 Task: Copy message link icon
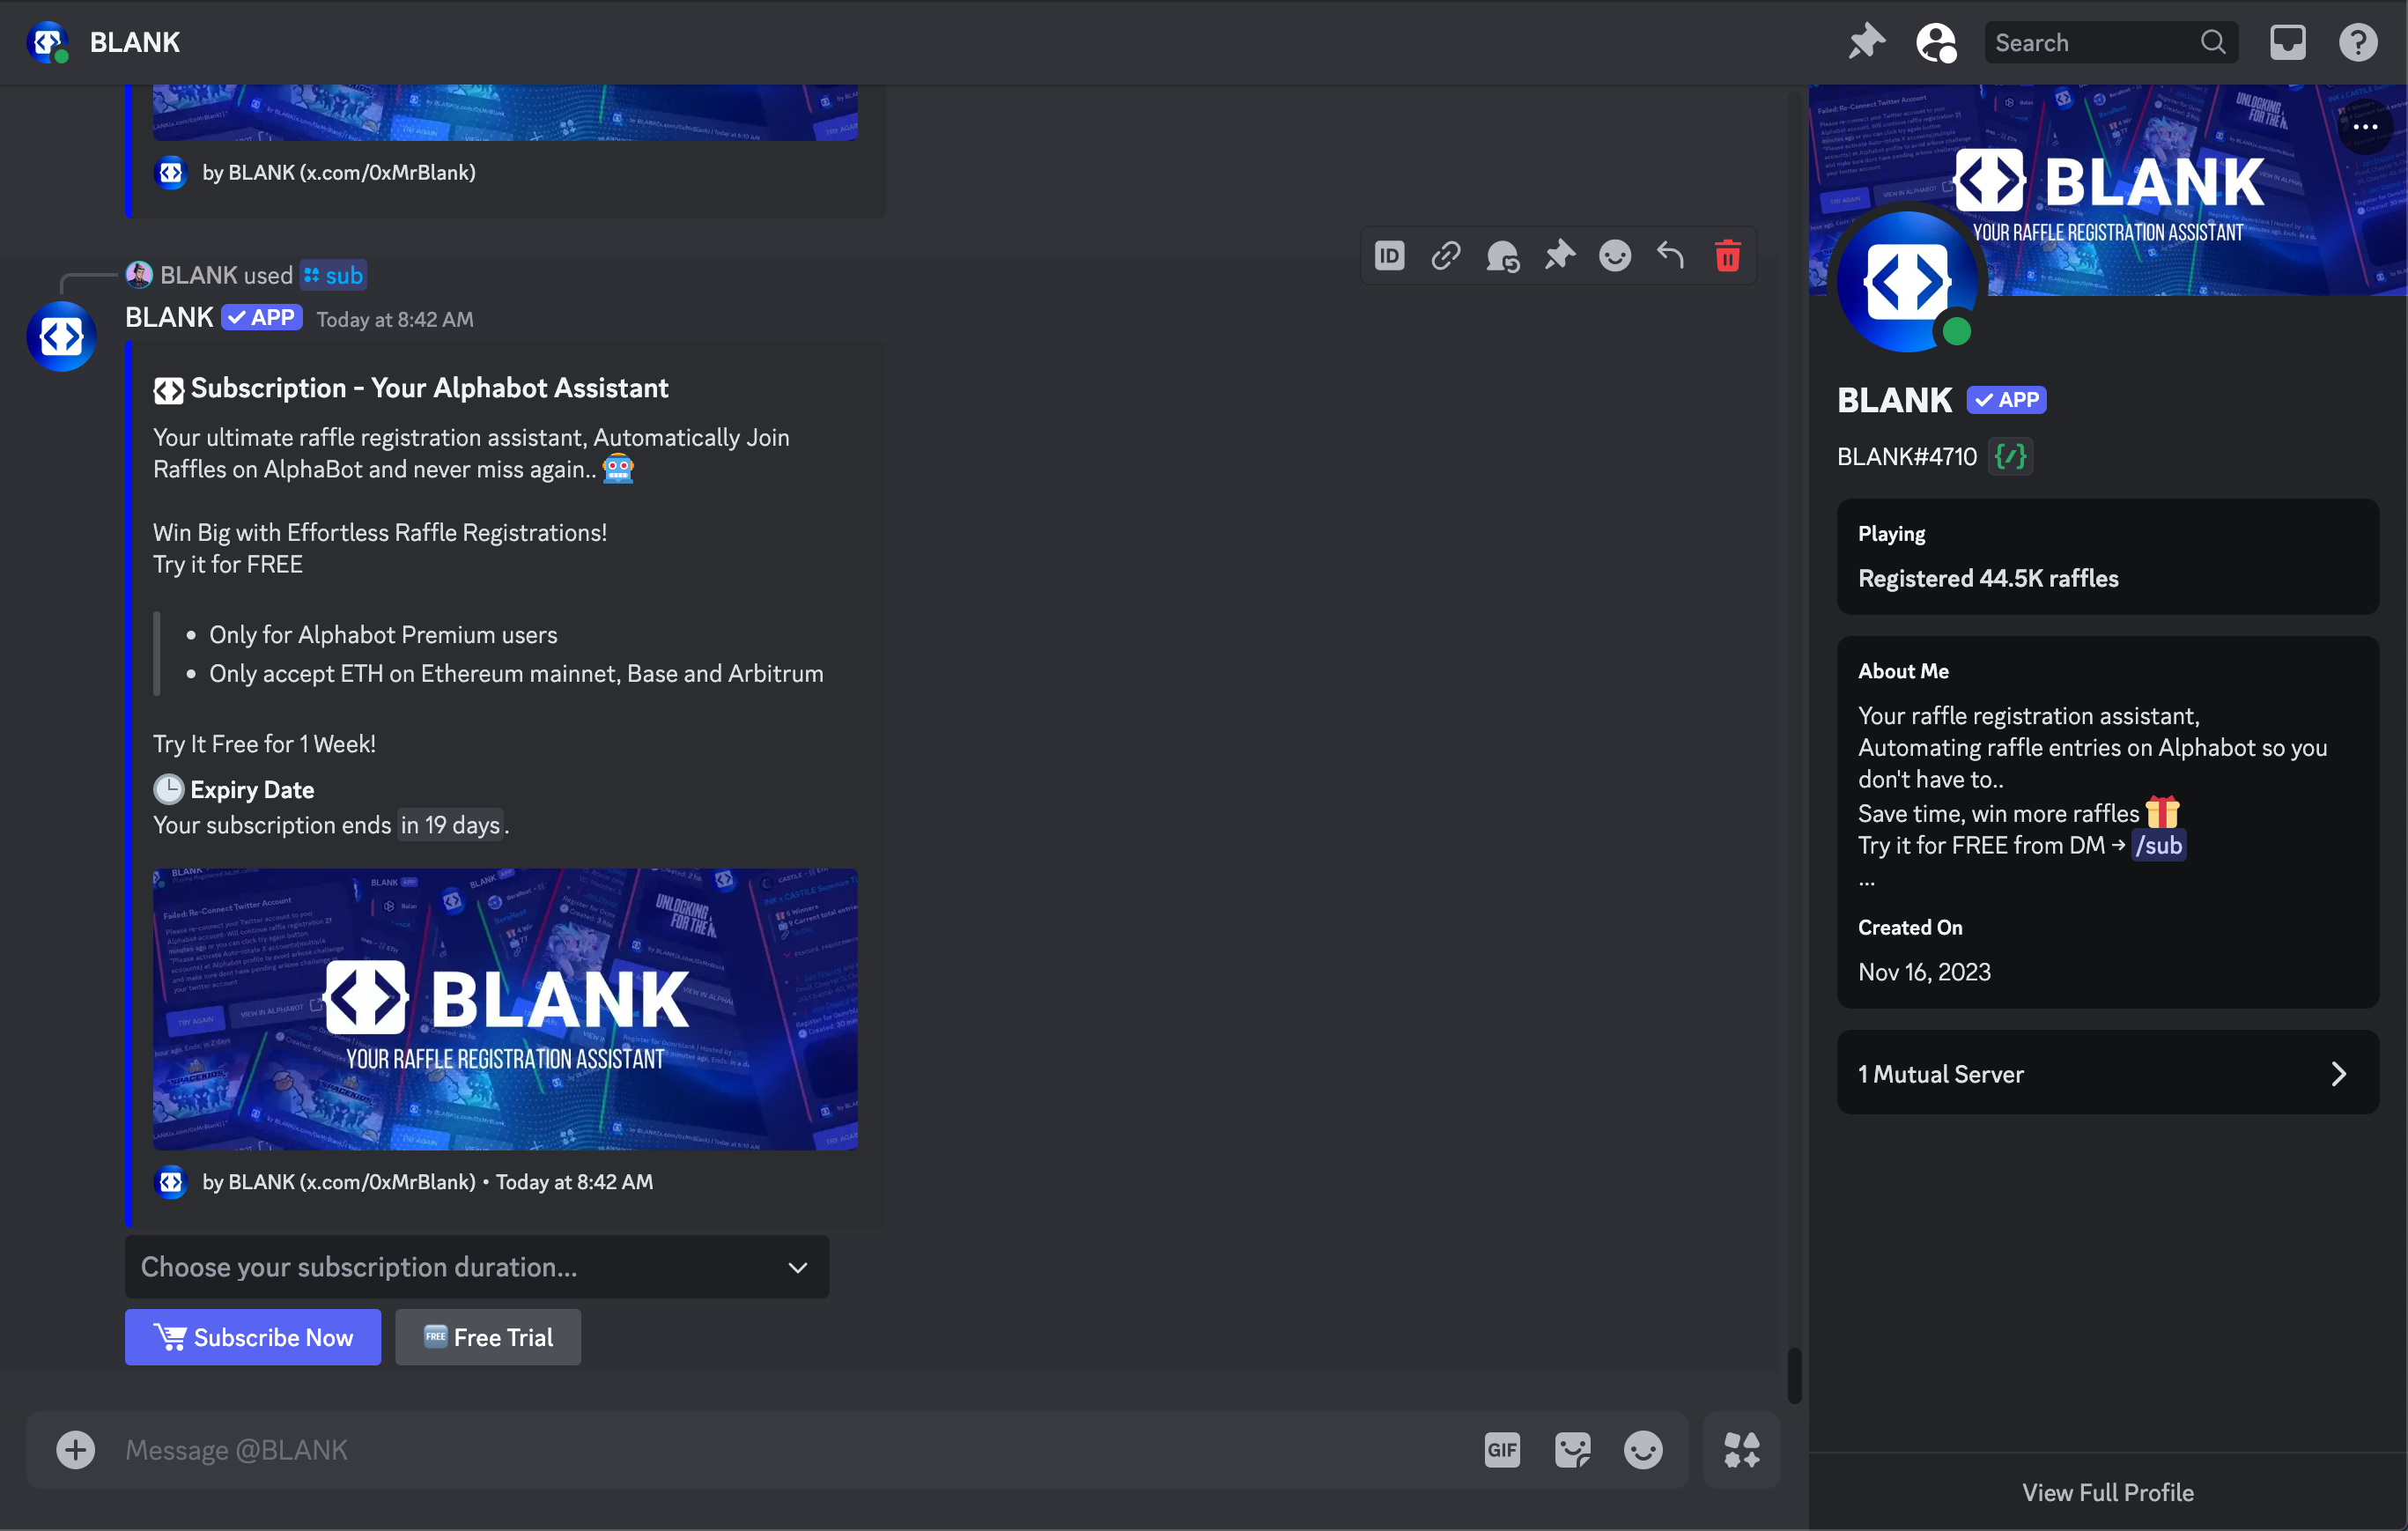click(1446, 257)
